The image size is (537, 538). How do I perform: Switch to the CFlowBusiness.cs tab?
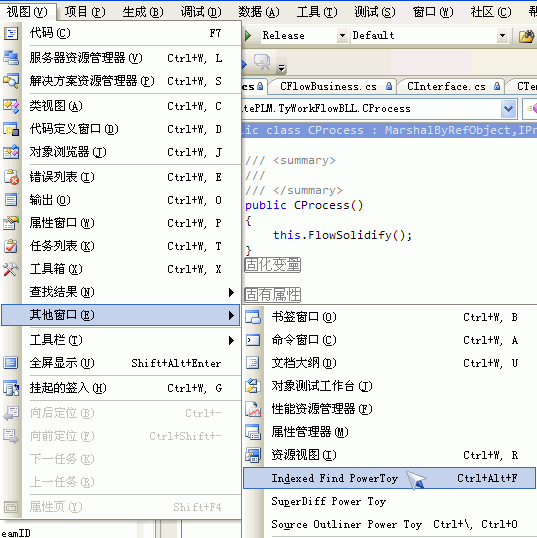[x=332, y=86]
